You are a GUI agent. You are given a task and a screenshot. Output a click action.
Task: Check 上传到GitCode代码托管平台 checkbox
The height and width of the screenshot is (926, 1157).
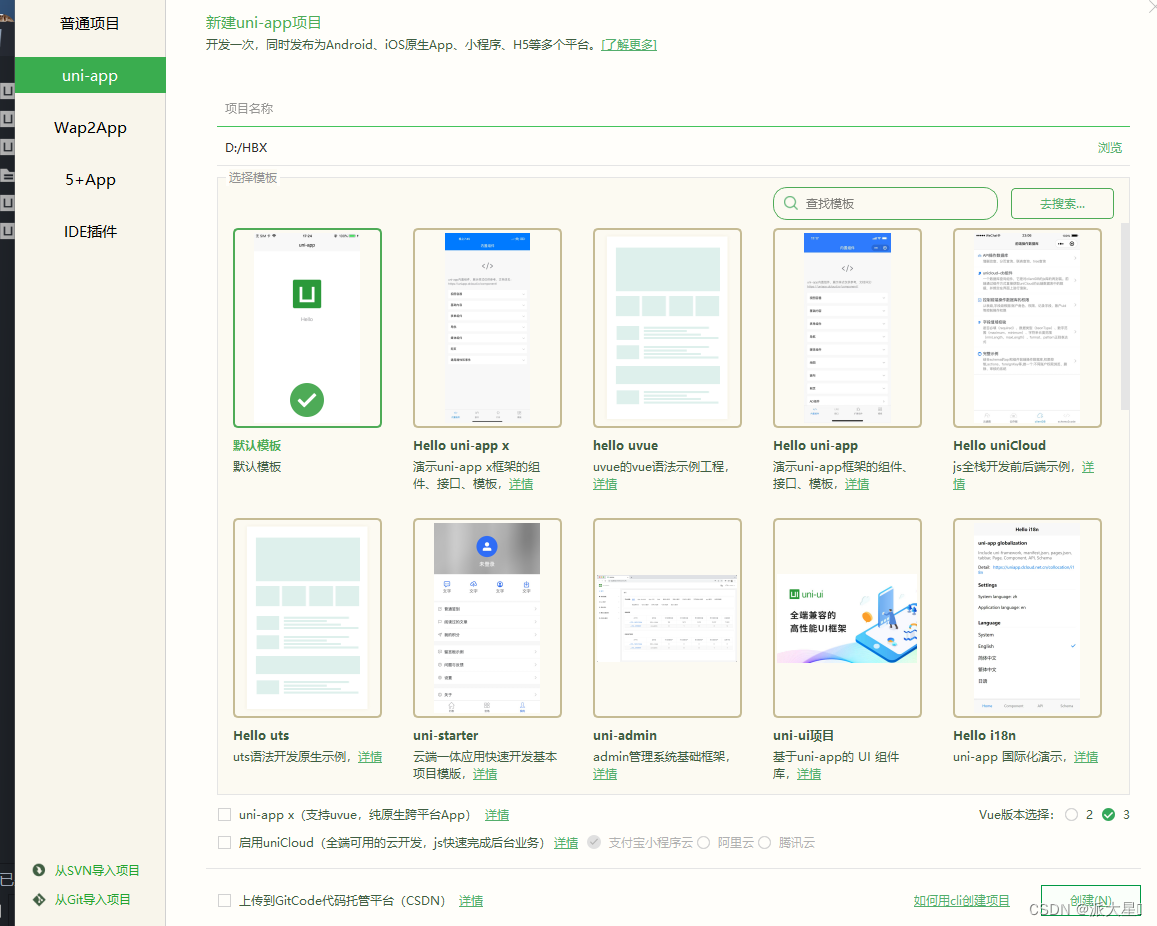point(224,900)
